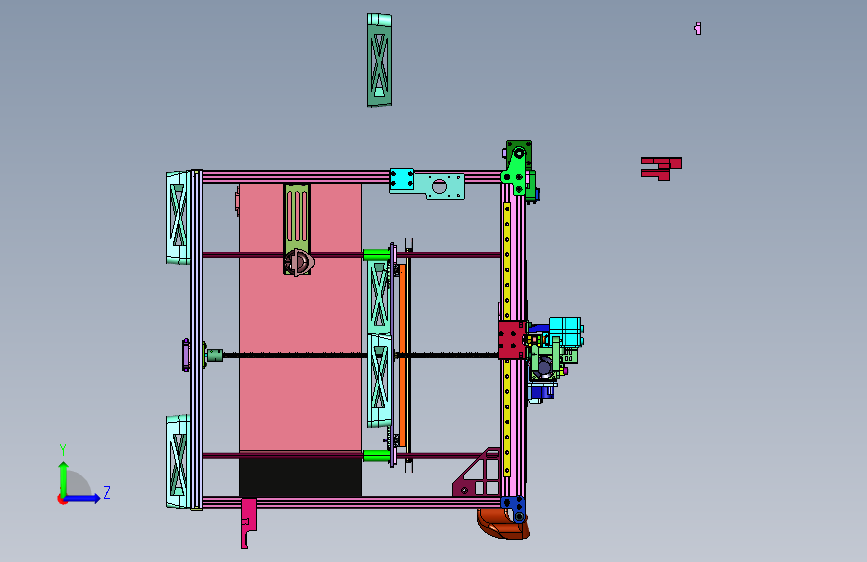Select the tiny pink part in the top-right corner
Screen dimensions: 867x562
pos(698,28)
